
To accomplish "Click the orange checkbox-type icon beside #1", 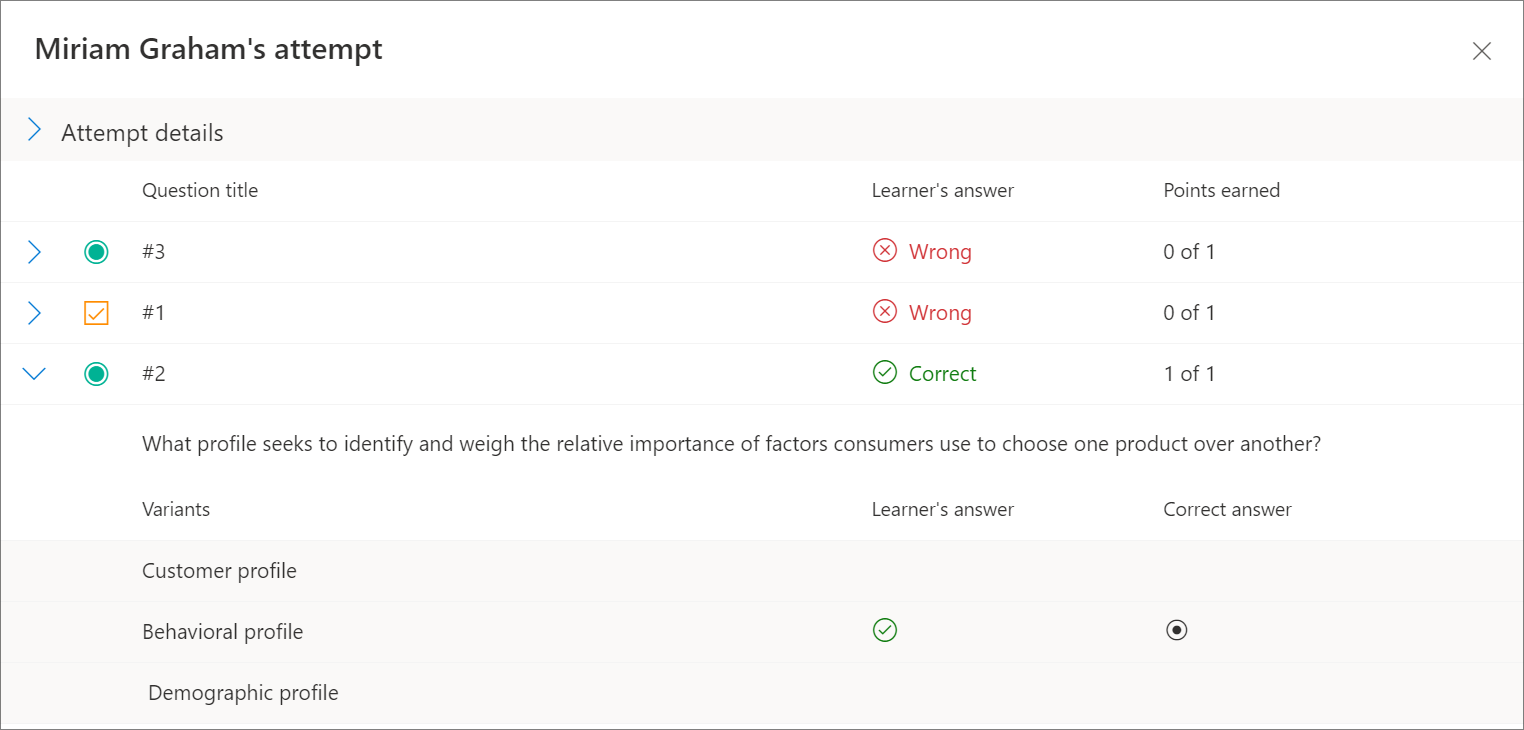I will click(x=96, y=313).
